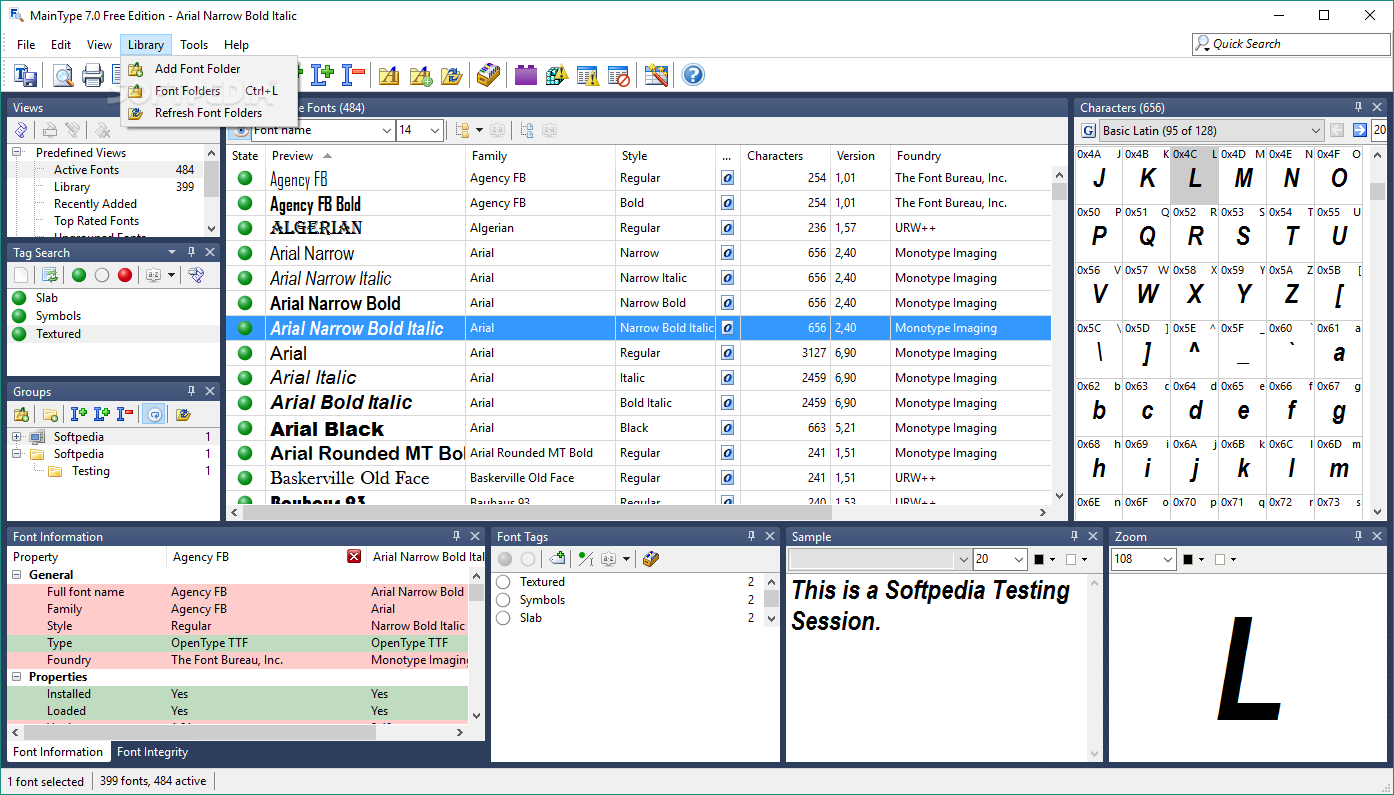Go to next character block blue arrow

click(1360, 130)
